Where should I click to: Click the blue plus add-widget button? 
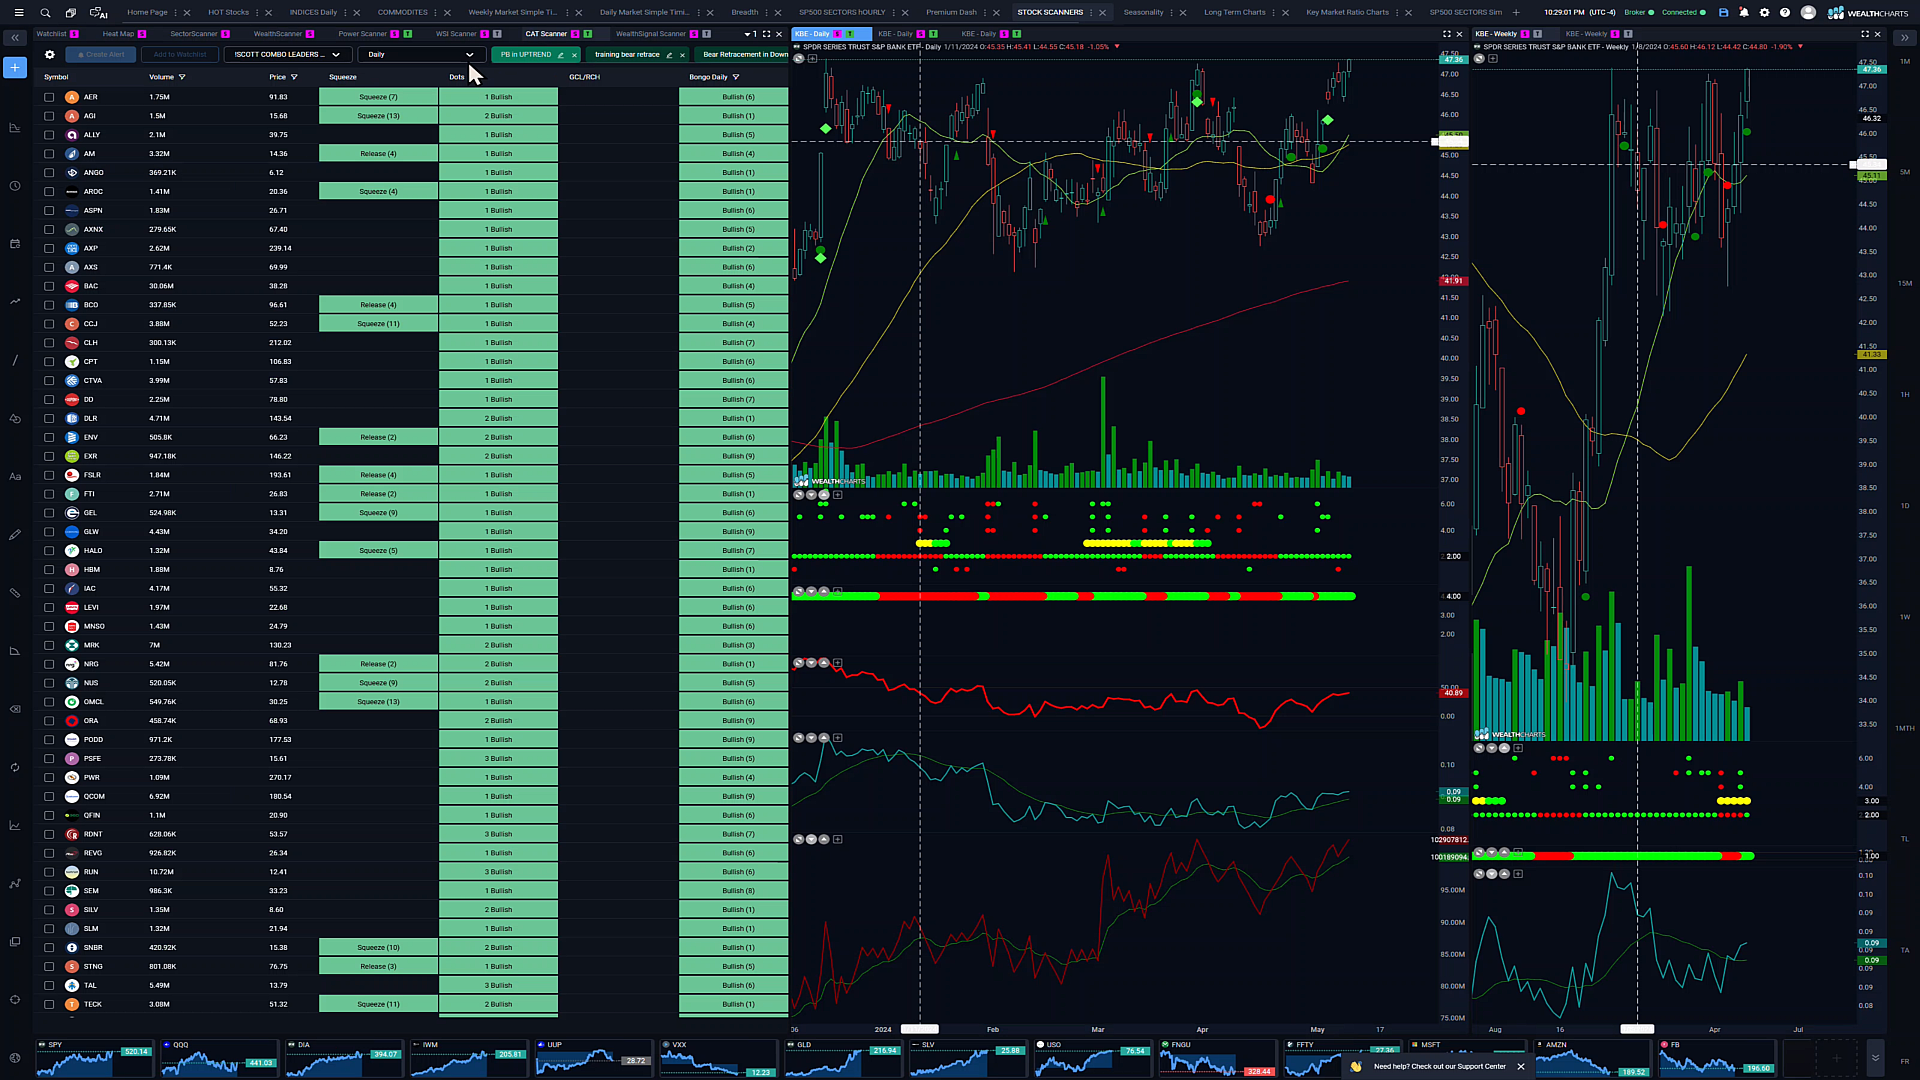pos(15,67)
